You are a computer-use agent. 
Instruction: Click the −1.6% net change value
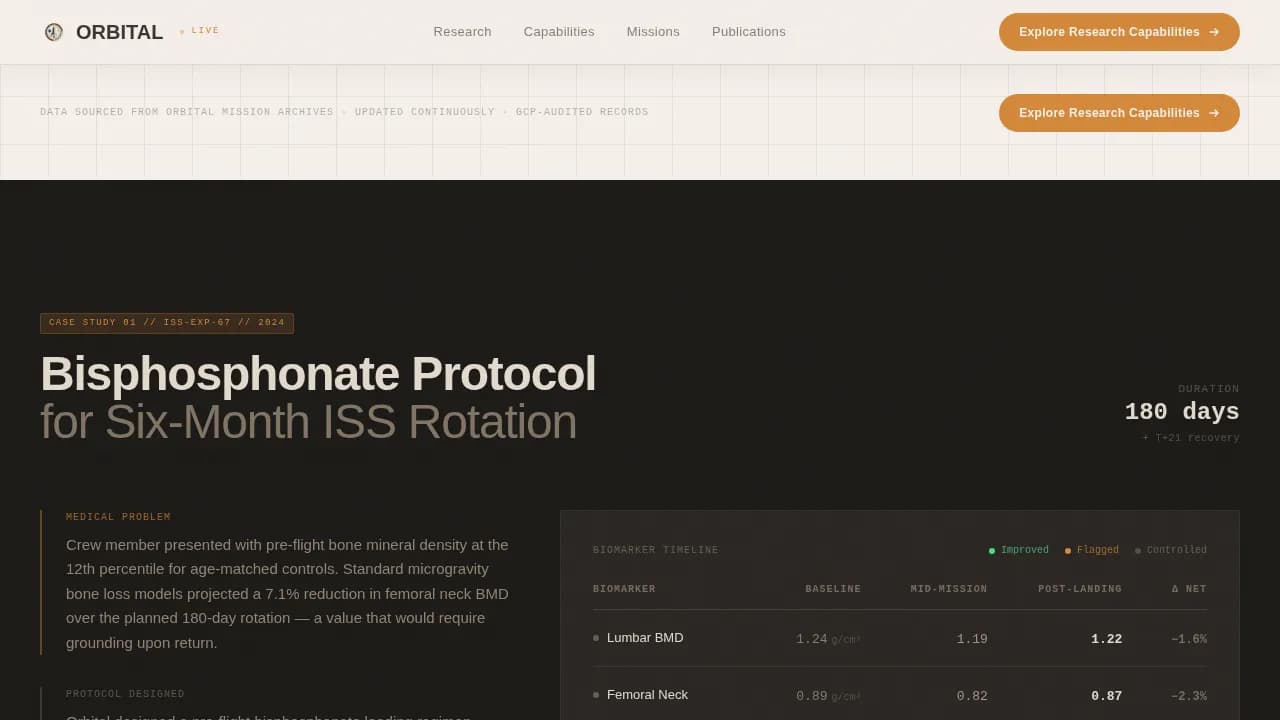click(x=1189, y=639)
